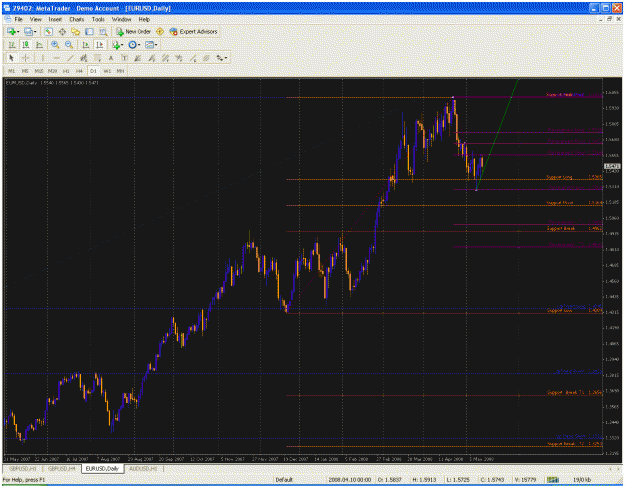Launch MetaEditor via the yellow diamond icon
The height and width of the screenshot is (486, 625).
pyautogui.click(x=160, y=31)
